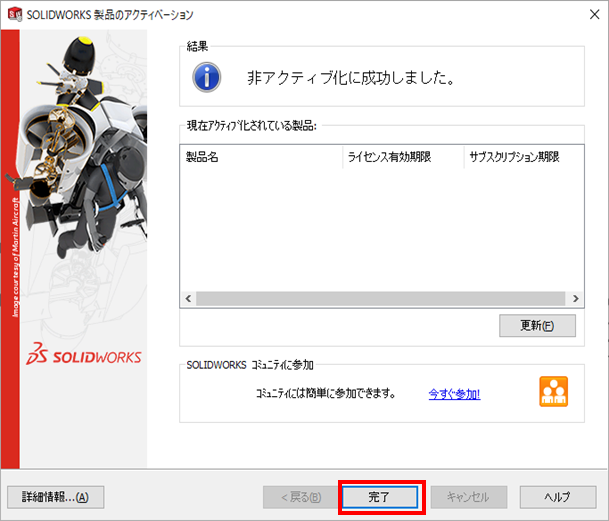The width and height of the screenshot is (609, 521).
Task: Click the SOLIDWORKS logo in side banner
Action: [84, 354]
